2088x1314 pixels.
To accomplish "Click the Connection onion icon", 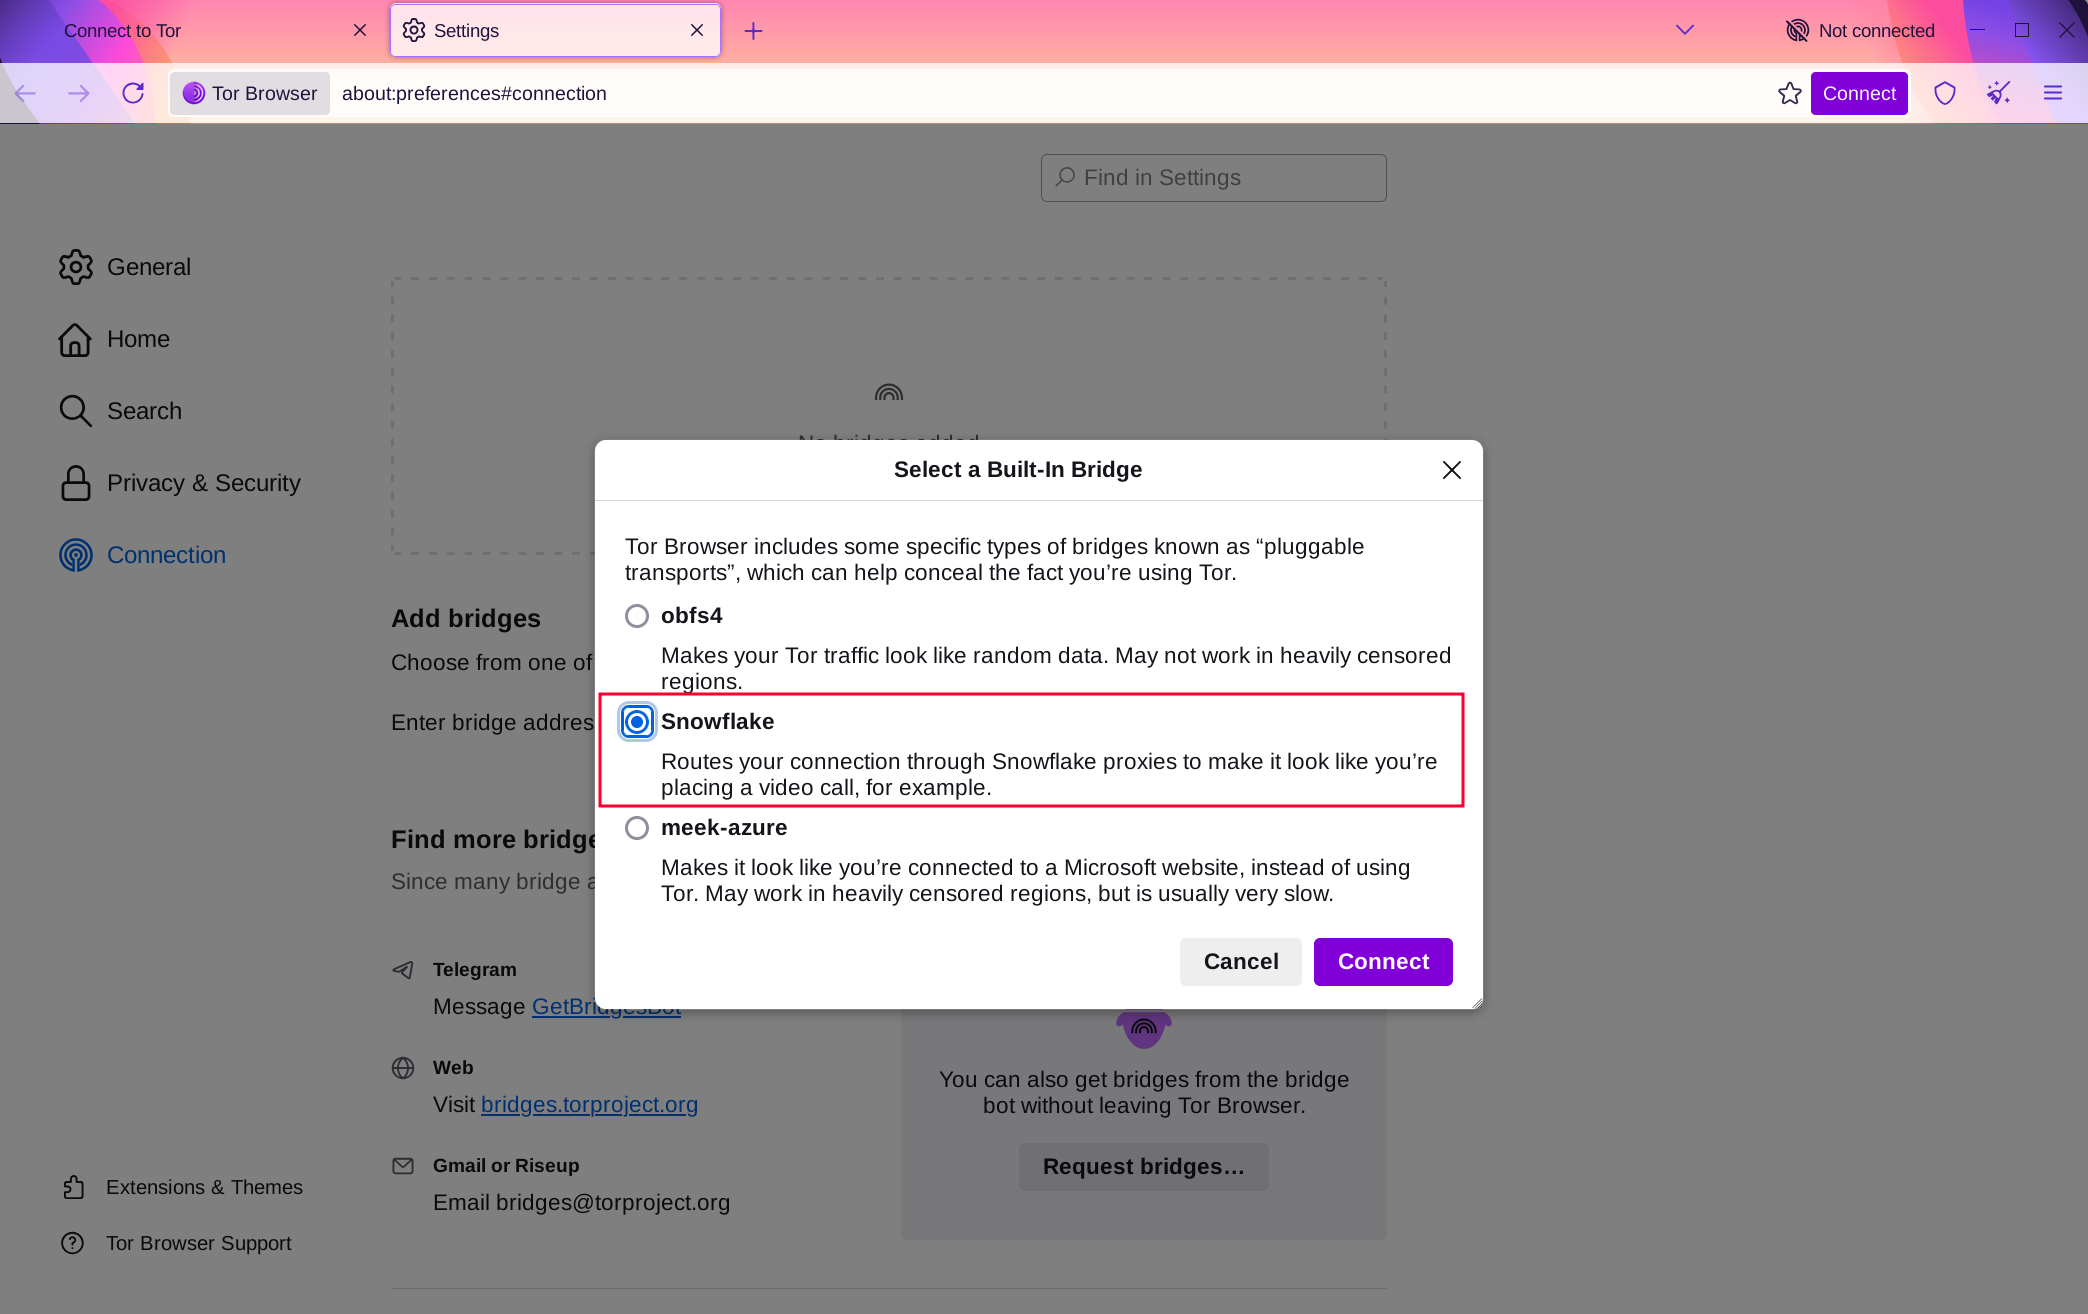I will tap(76, 555).
